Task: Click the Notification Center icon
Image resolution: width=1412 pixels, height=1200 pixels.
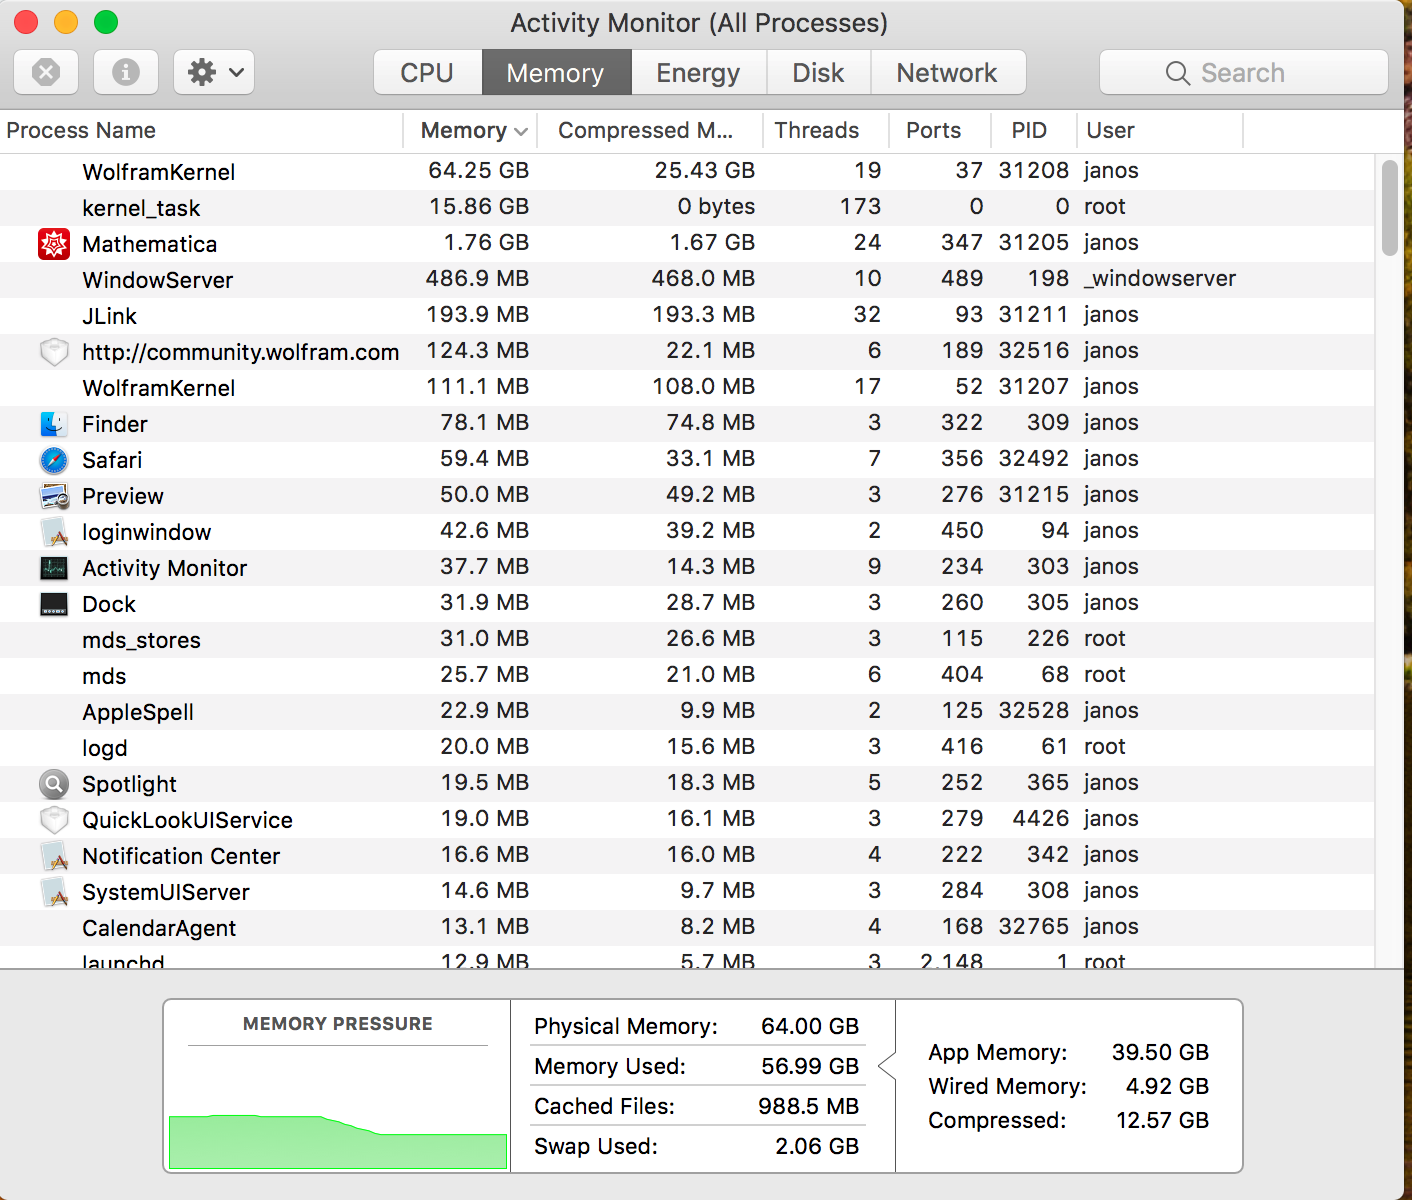Action: point(54,856)
